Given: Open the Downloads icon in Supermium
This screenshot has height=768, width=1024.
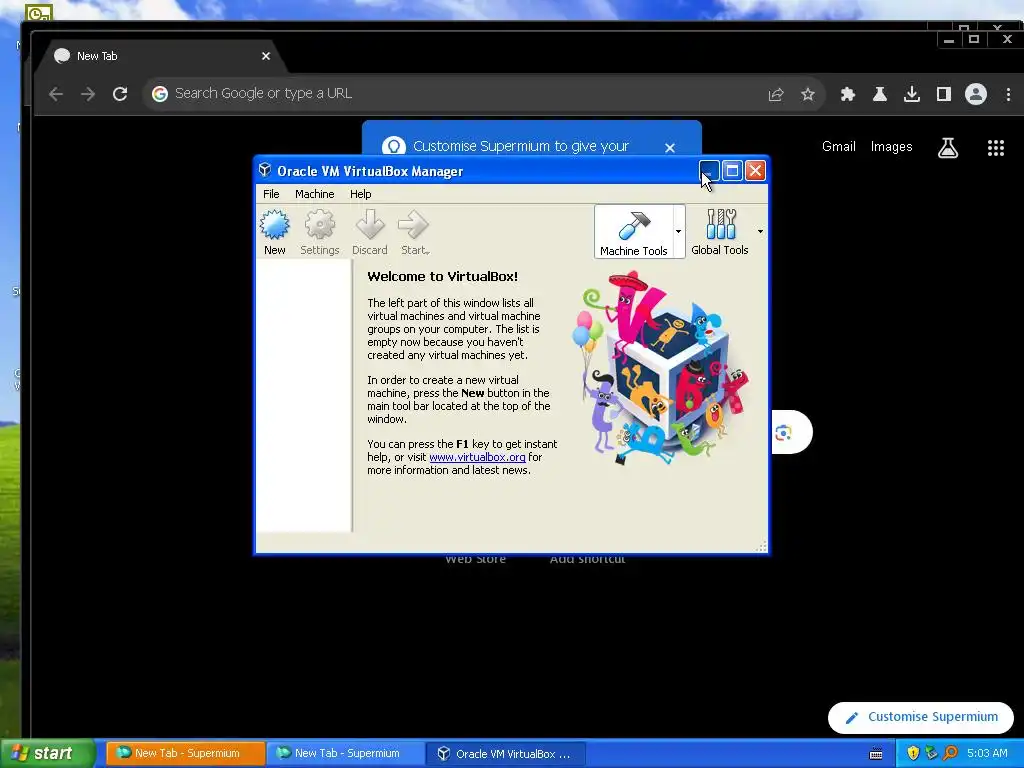Looking at the screenshot, I should point(912,95).
